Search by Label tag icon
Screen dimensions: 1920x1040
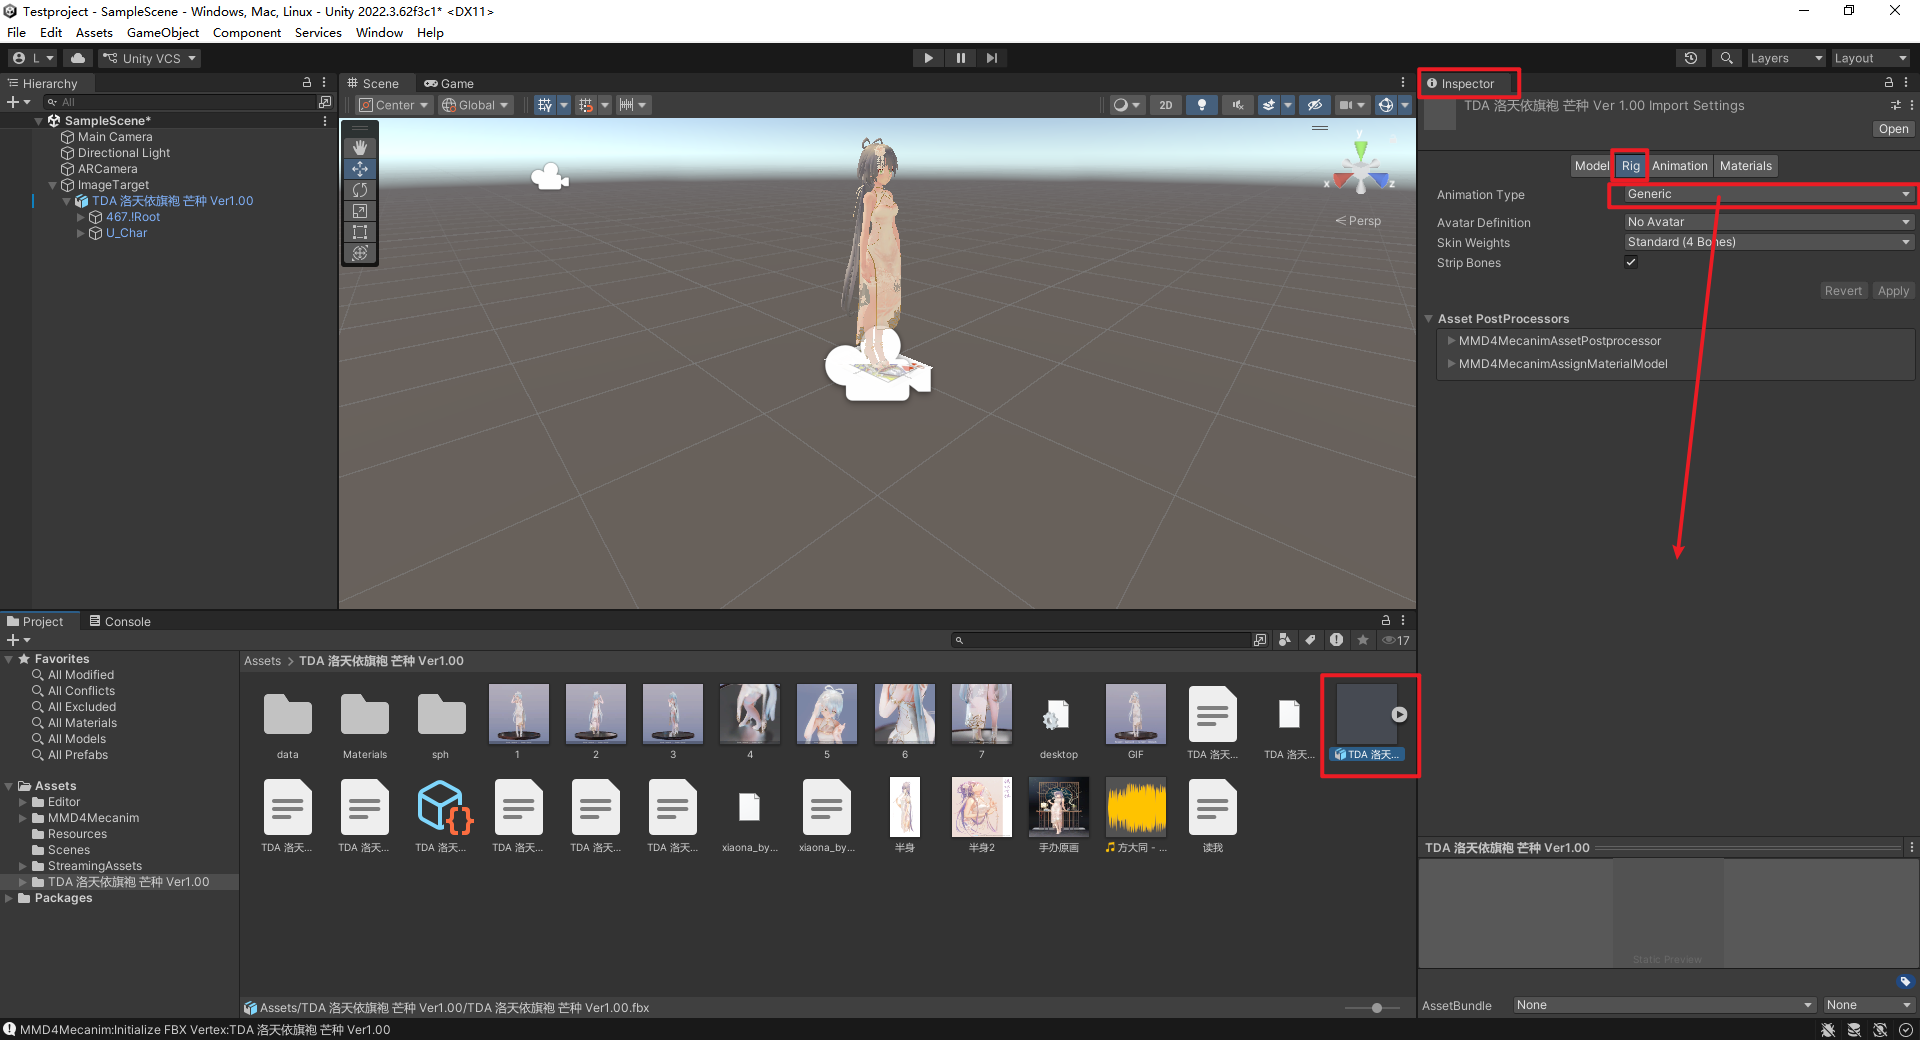coord(1310,640)
